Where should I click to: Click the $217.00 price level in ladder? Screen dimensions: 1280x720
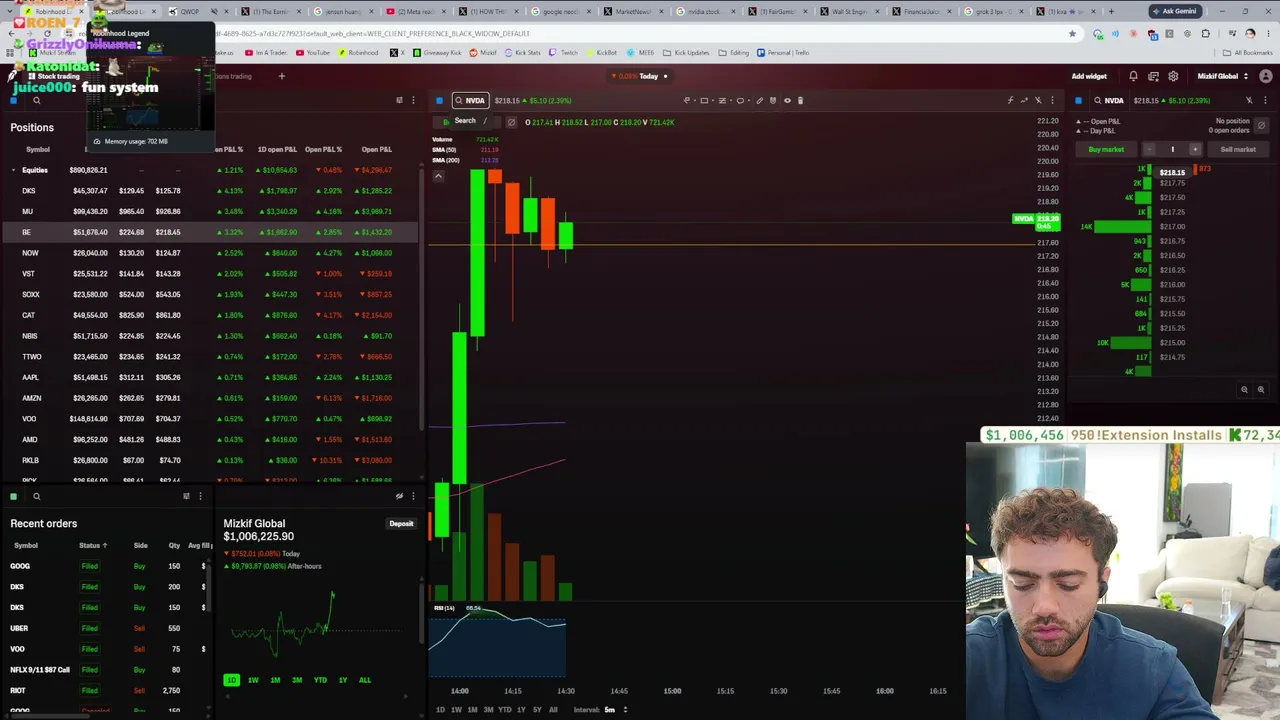[1172, 227]
